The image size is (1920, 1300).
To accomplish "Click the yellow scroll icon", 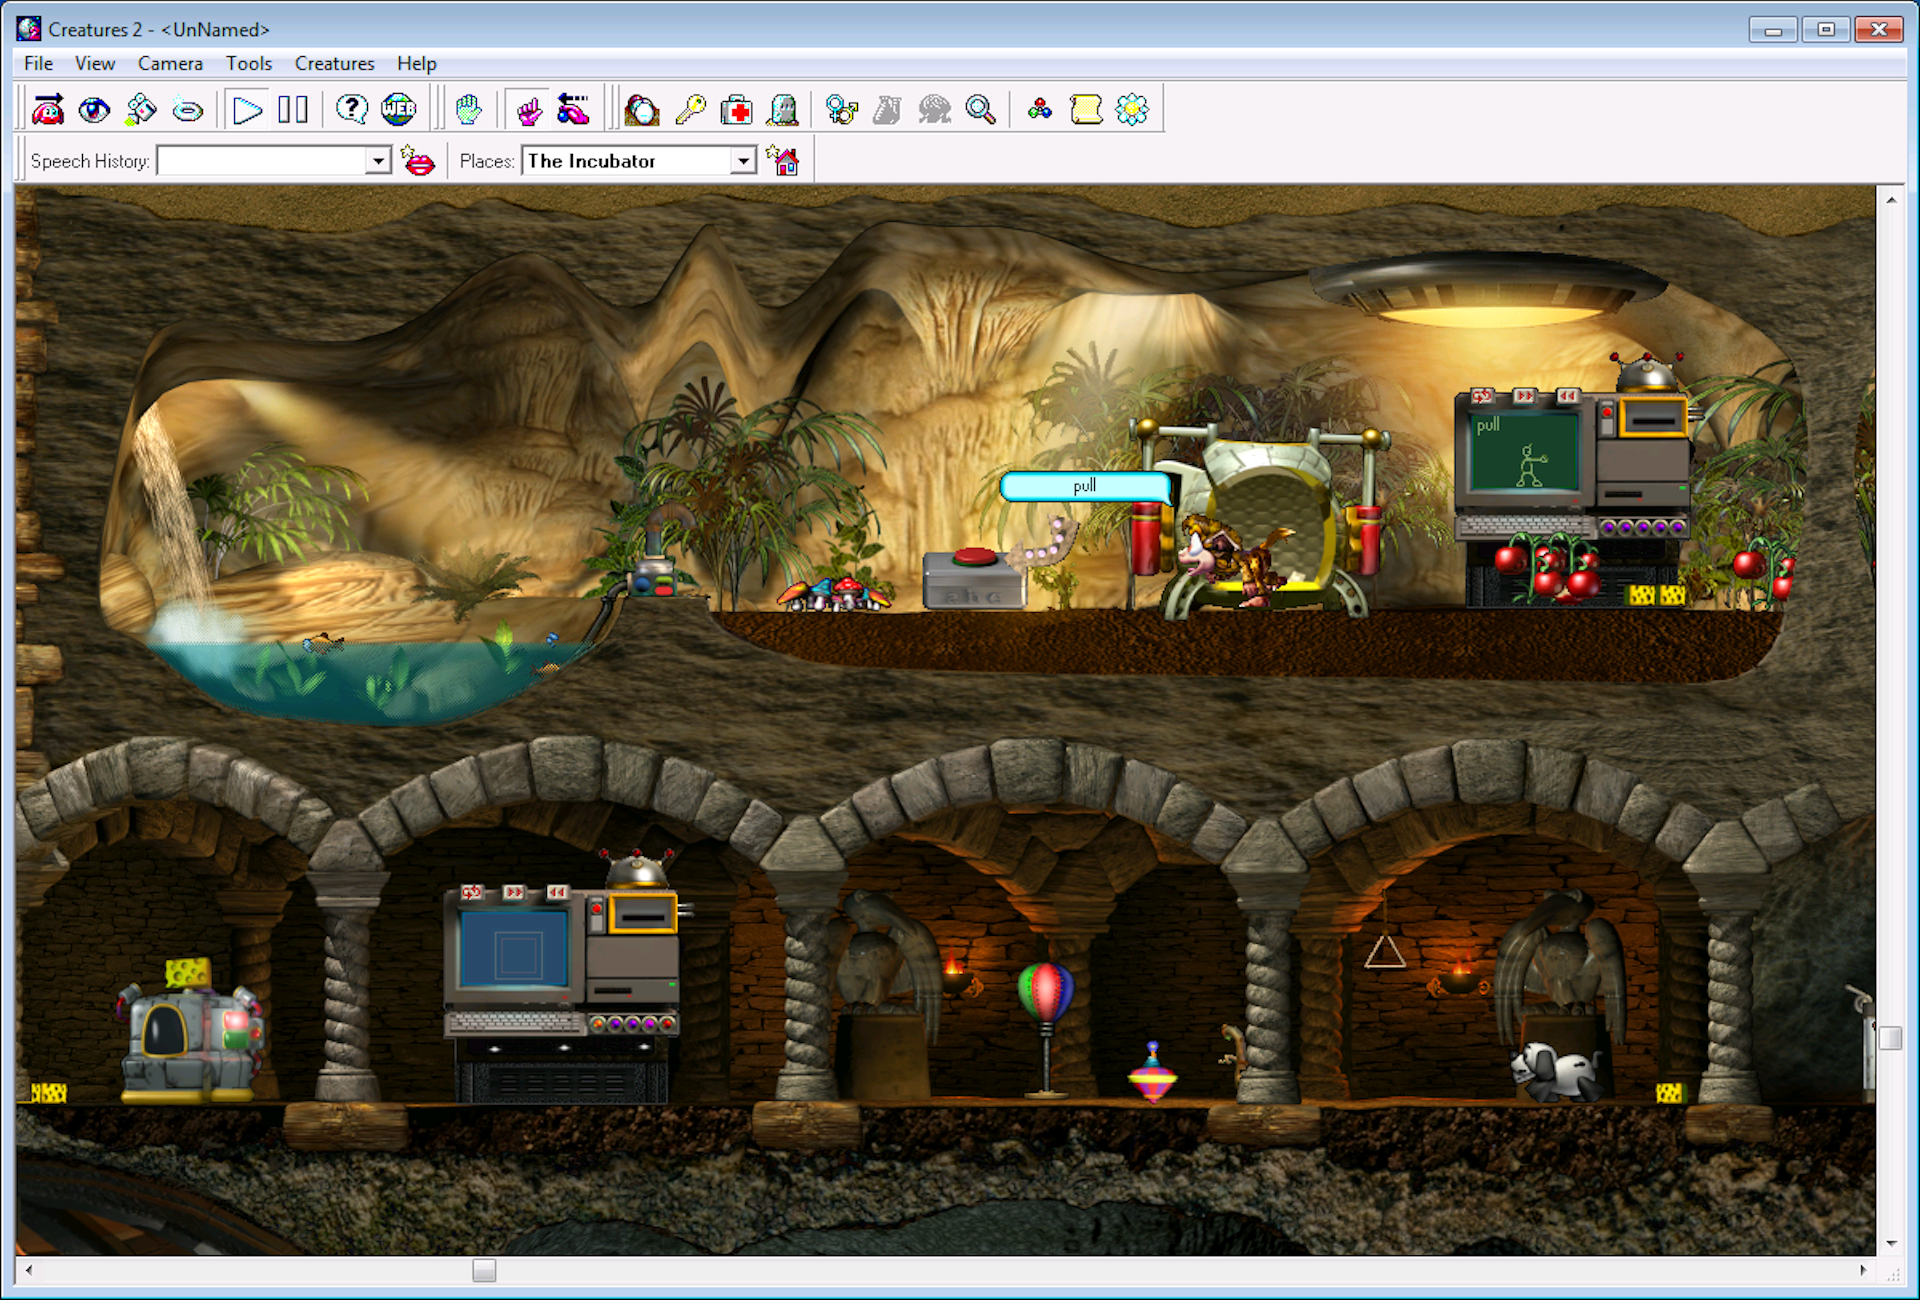I will (x=1086, y=109).
